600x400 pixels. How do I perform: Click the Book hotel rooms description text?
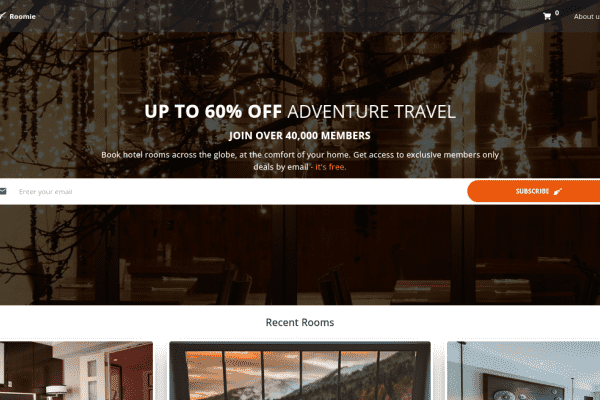pos(300,161)
